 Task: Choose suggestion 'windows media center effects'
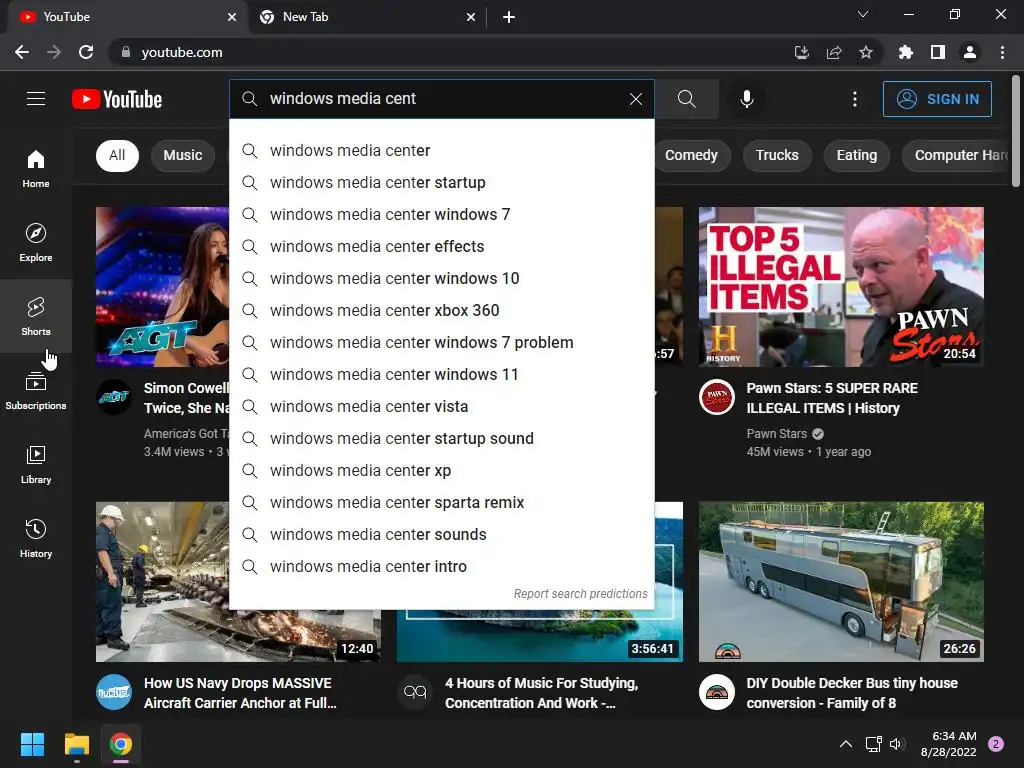tap(441, 247)
